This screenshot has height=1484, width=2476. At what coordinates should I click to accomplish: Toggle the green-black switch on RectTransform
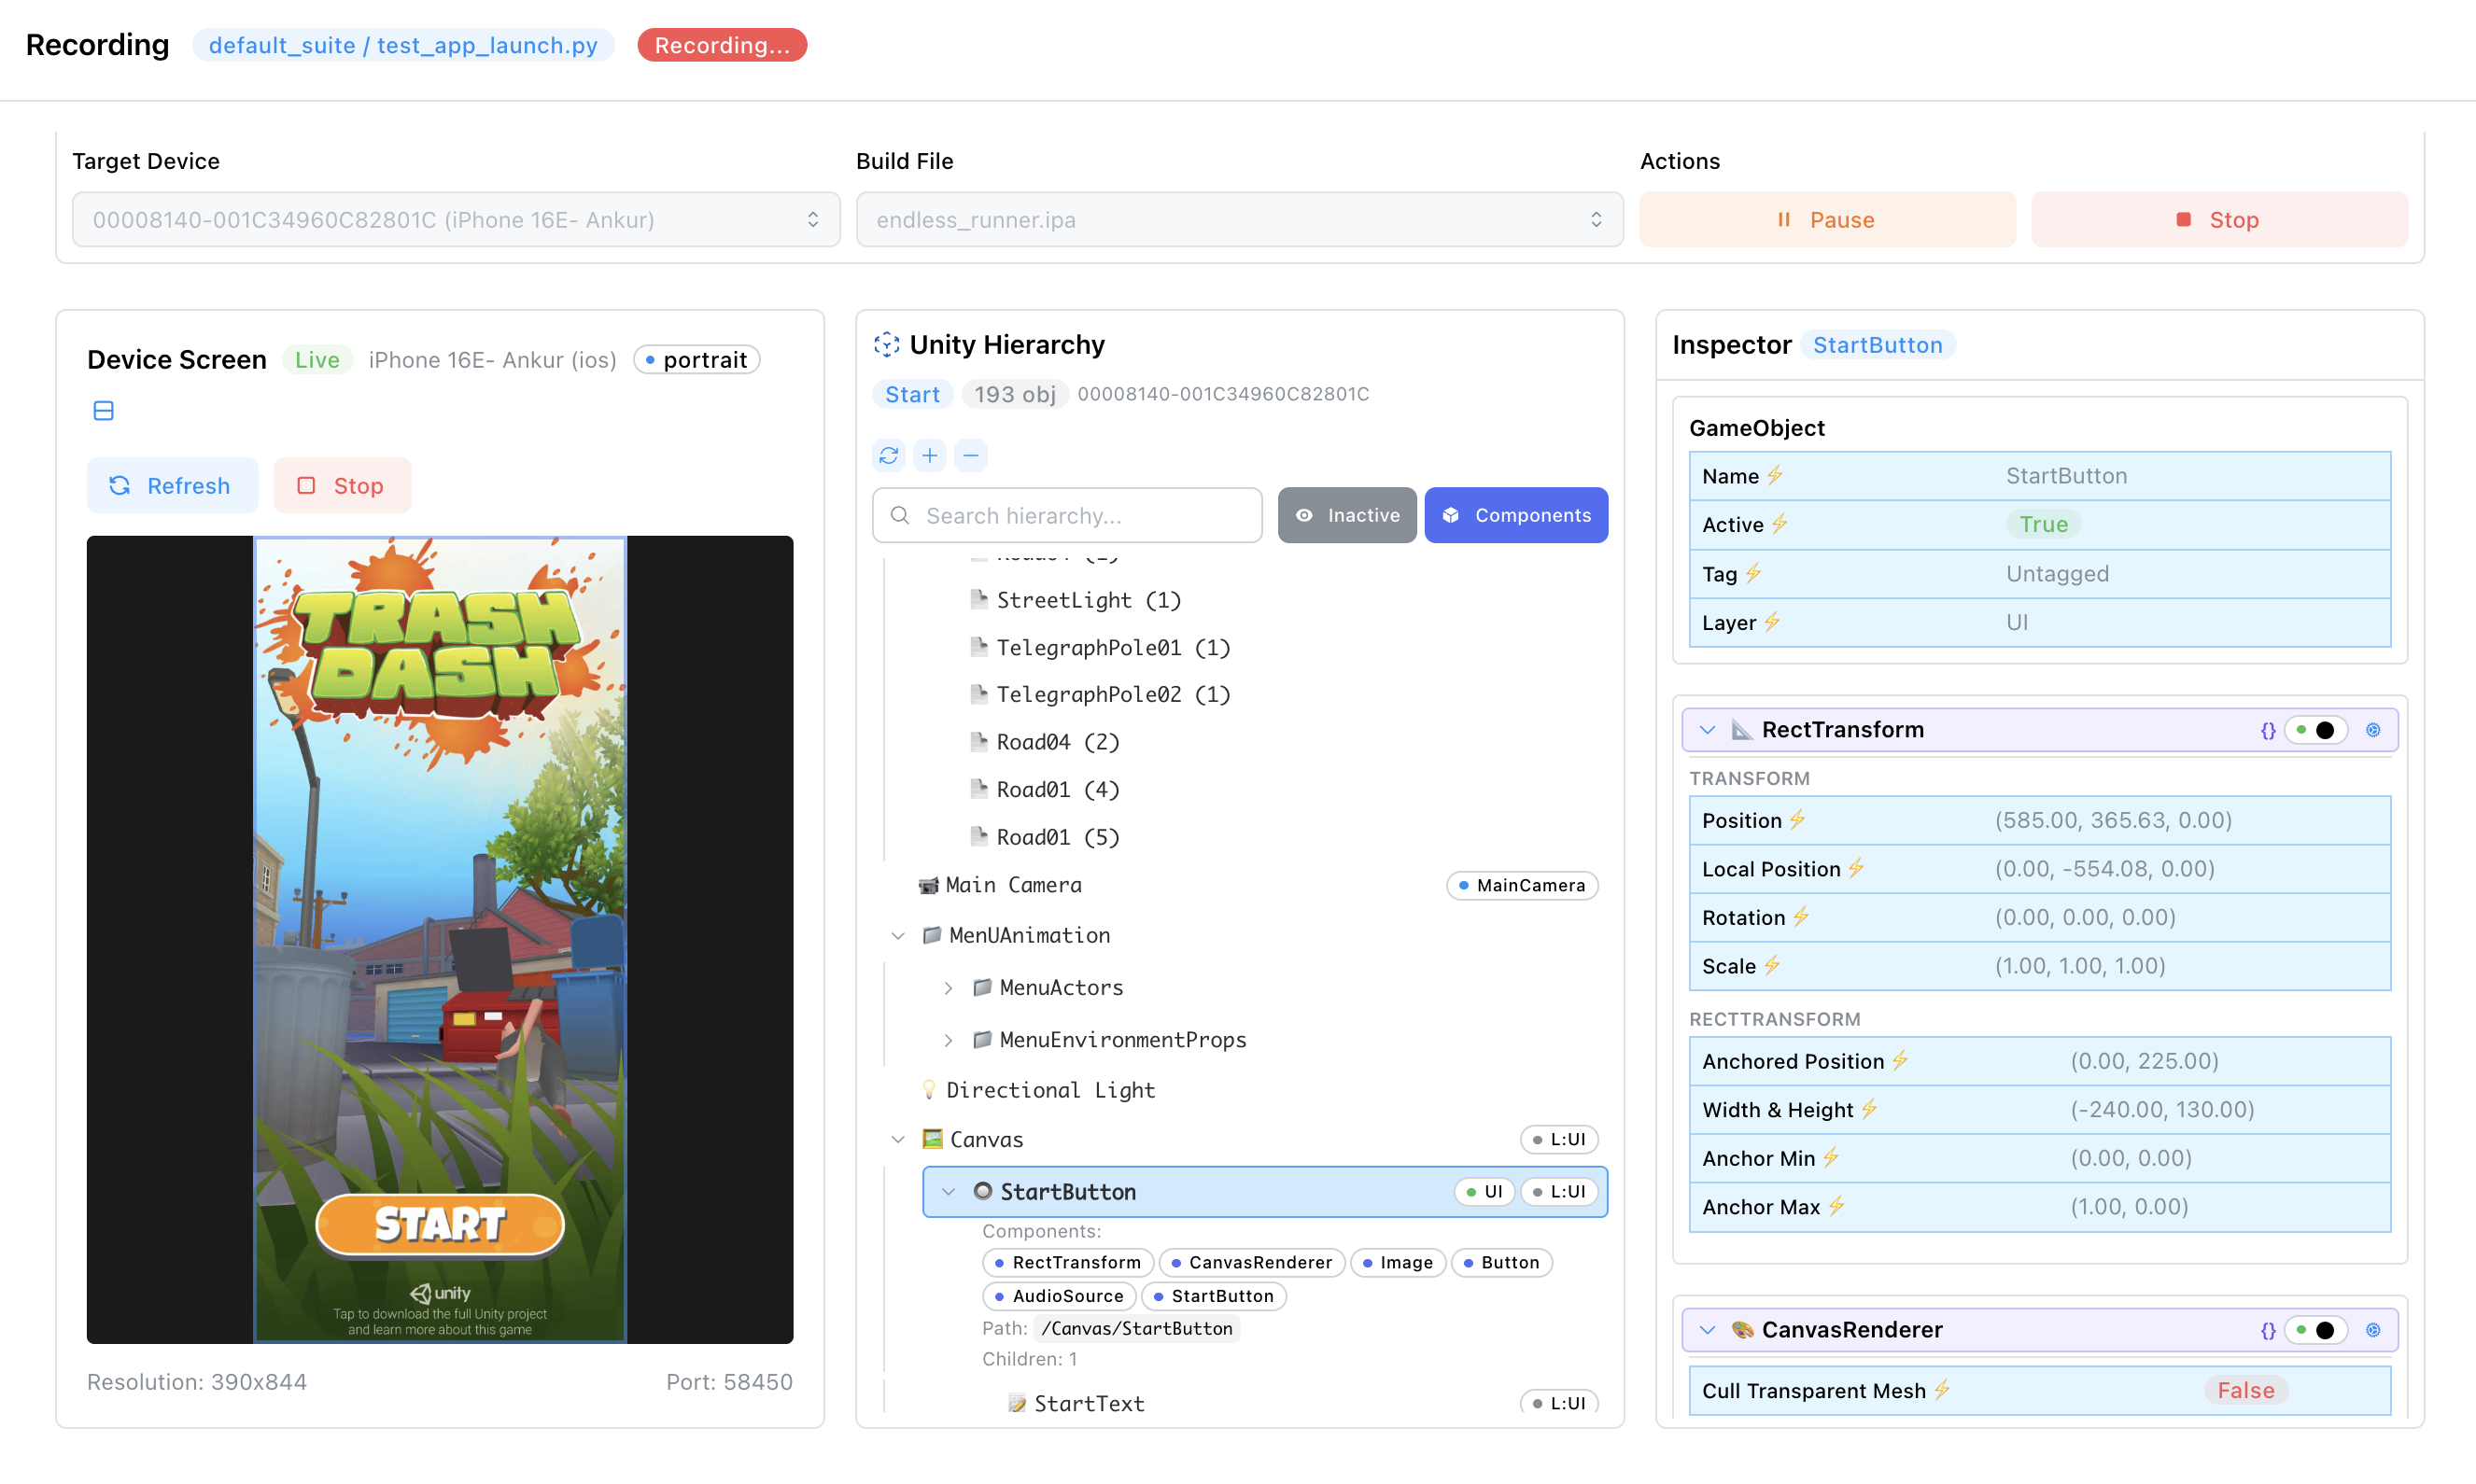(2316, 730)
